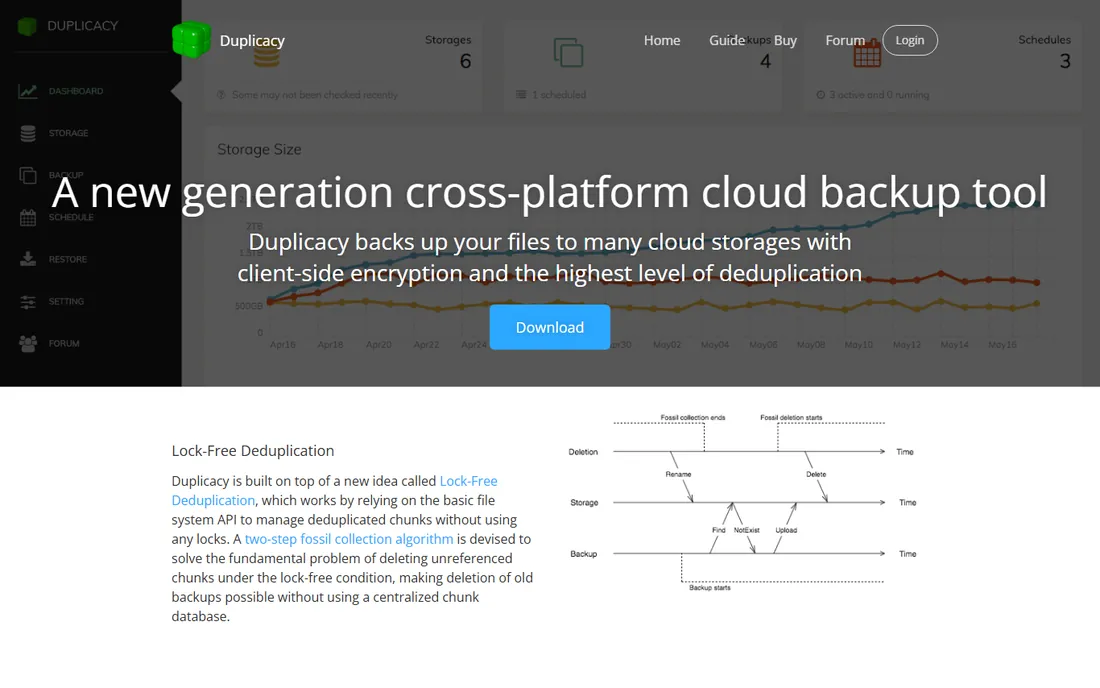The width and height of the screenshot is (1100, 688).
Task: Click the small green cube beside DUPLICACY in the sidebar
Action: [x=27, y=27]
